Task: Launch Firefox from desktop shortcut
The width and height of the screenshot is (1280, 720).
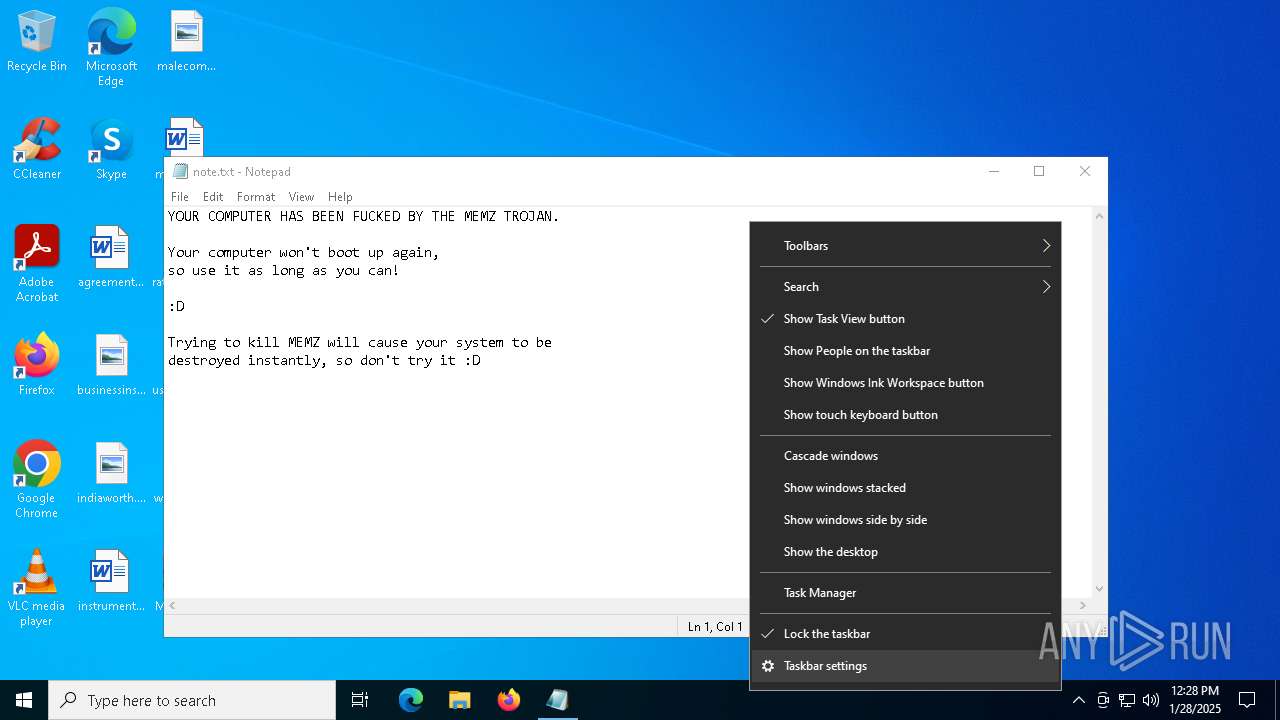Action: coord(37,366)
